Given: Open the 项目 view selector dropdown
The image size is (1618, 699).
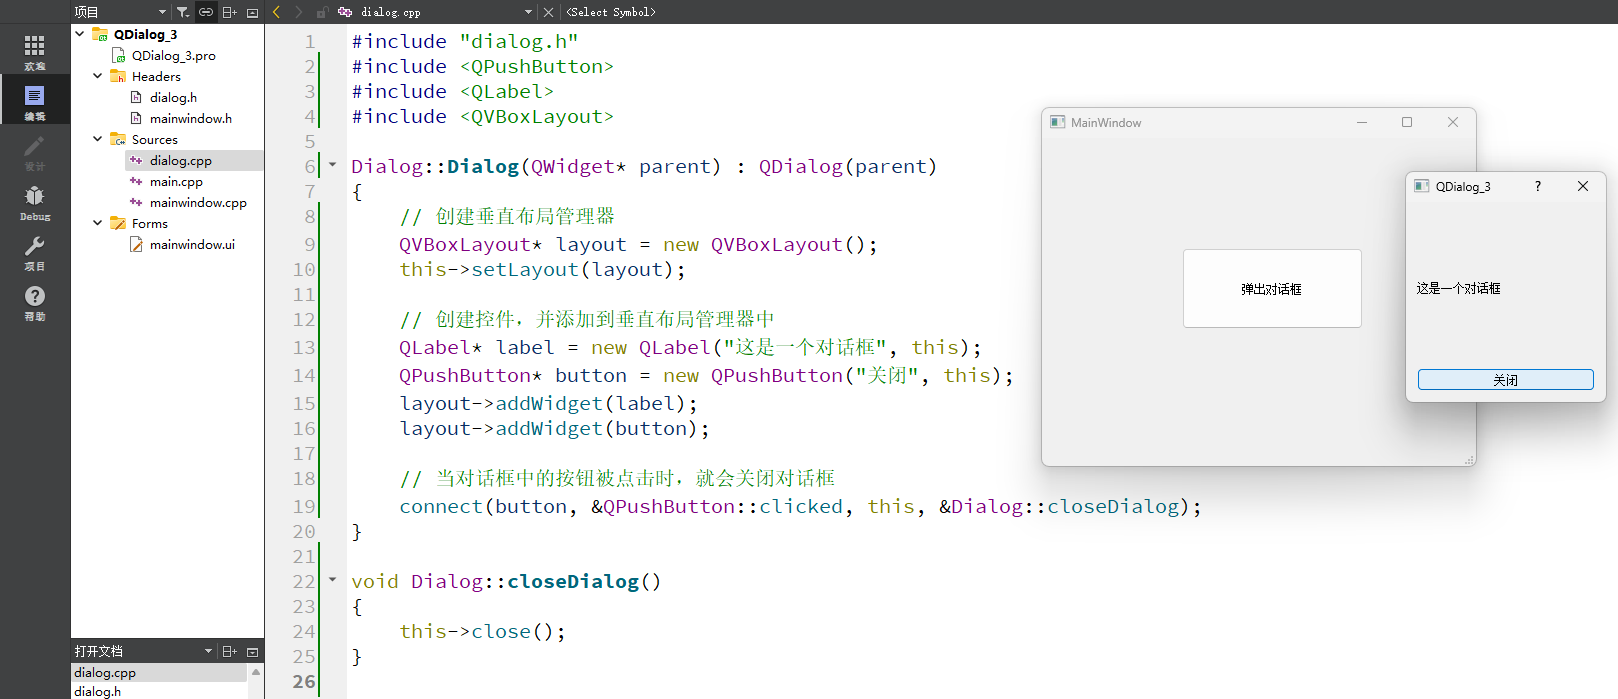Looking at the screenshot, I should (160, 12).
